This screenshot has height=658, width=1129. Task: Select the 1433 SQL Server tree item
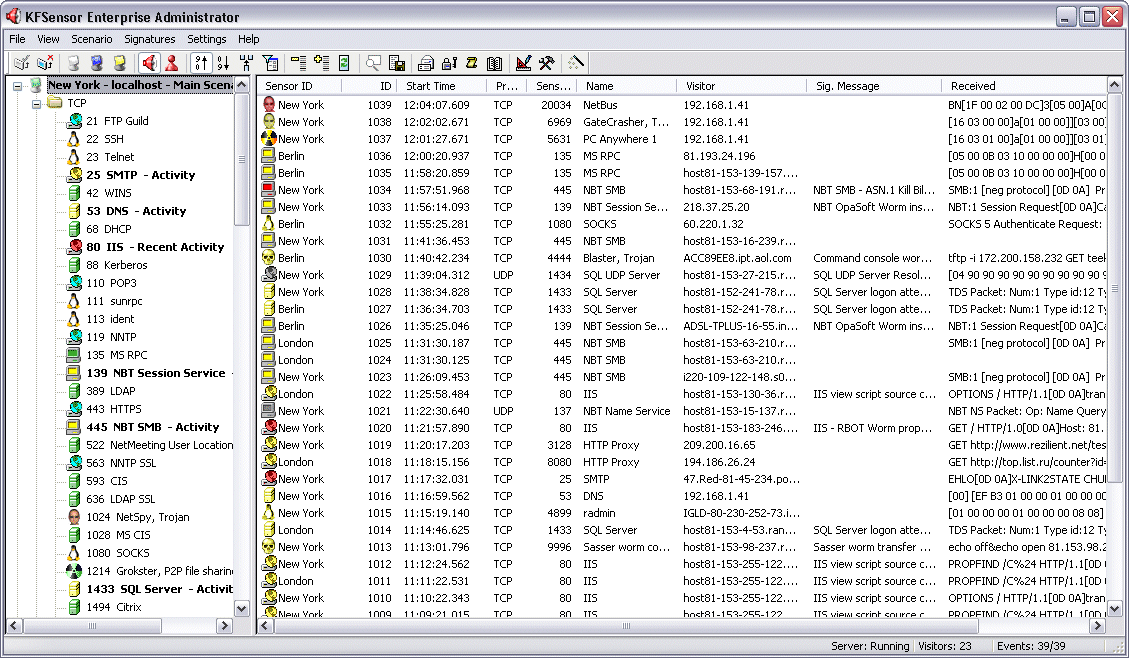click(x=159, y=589)
